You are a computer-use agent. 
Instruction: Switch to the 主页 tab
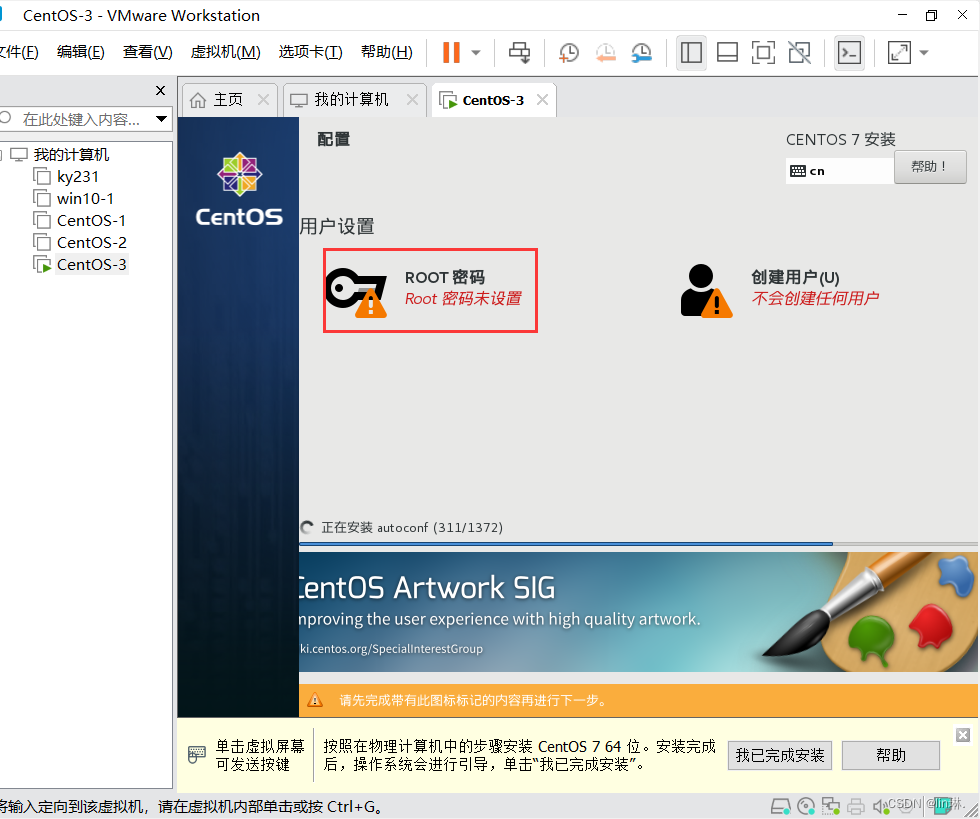click(x=228, y=100)
